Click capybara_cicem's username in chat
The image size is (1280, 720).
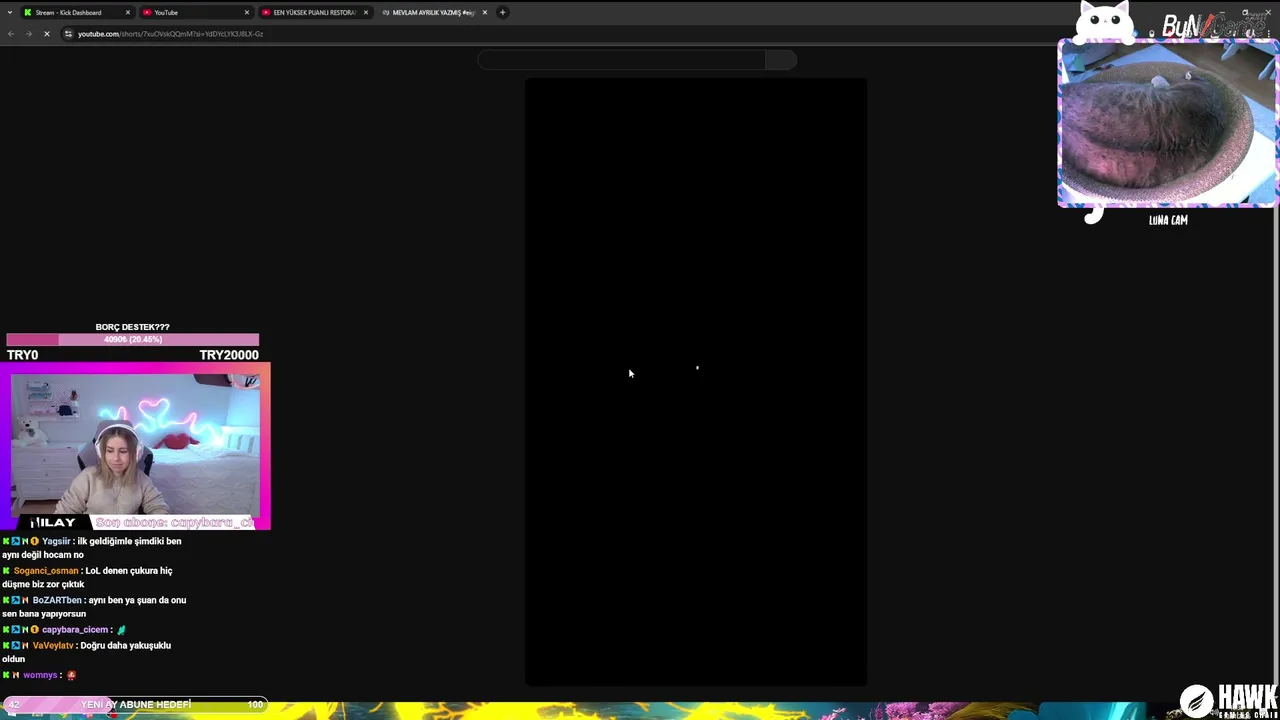click(75, 630)
